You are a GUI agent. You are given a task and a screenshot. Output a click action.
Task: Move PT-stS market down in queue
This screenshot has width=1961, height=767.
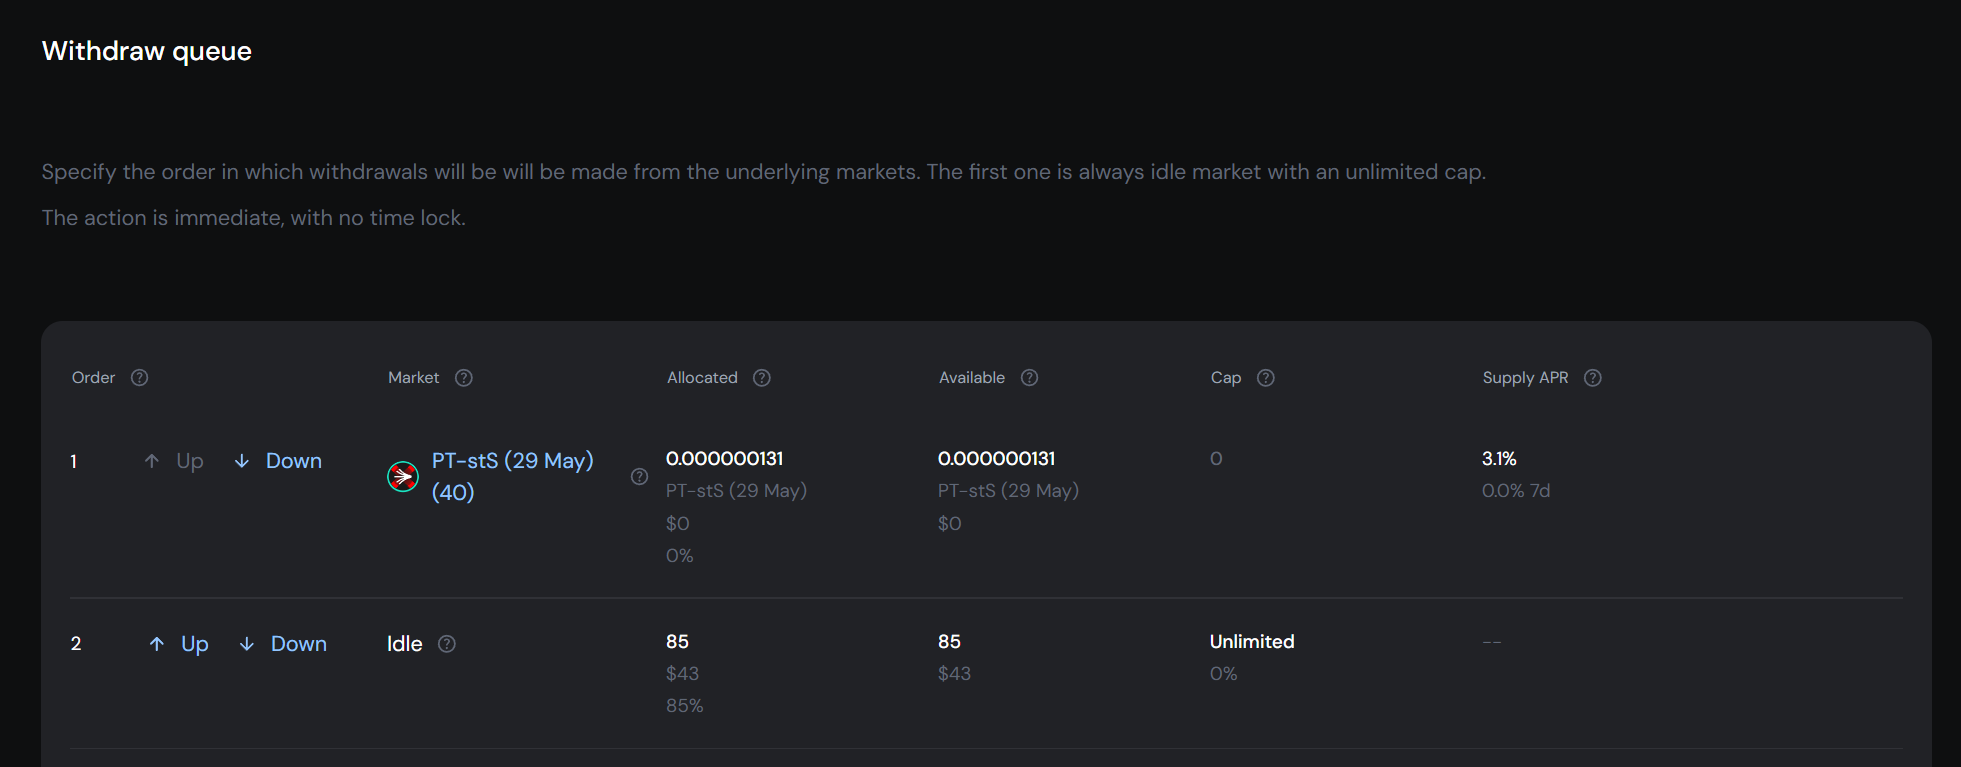click(x=279, y=461)
